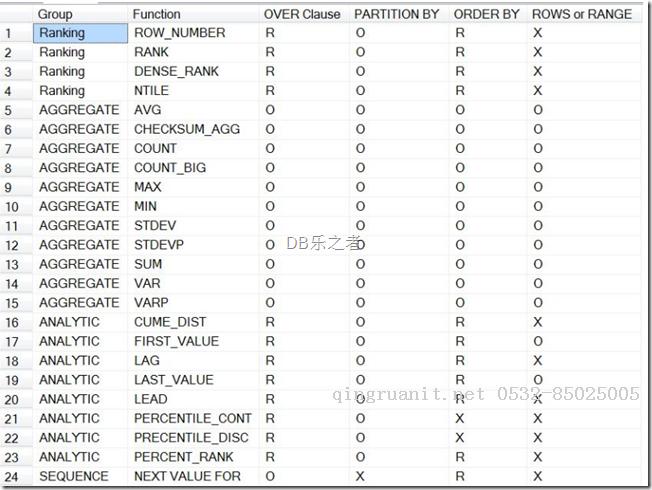Select the PARTITION BY column header
652x490 pixels.
(x=396, y=14)
